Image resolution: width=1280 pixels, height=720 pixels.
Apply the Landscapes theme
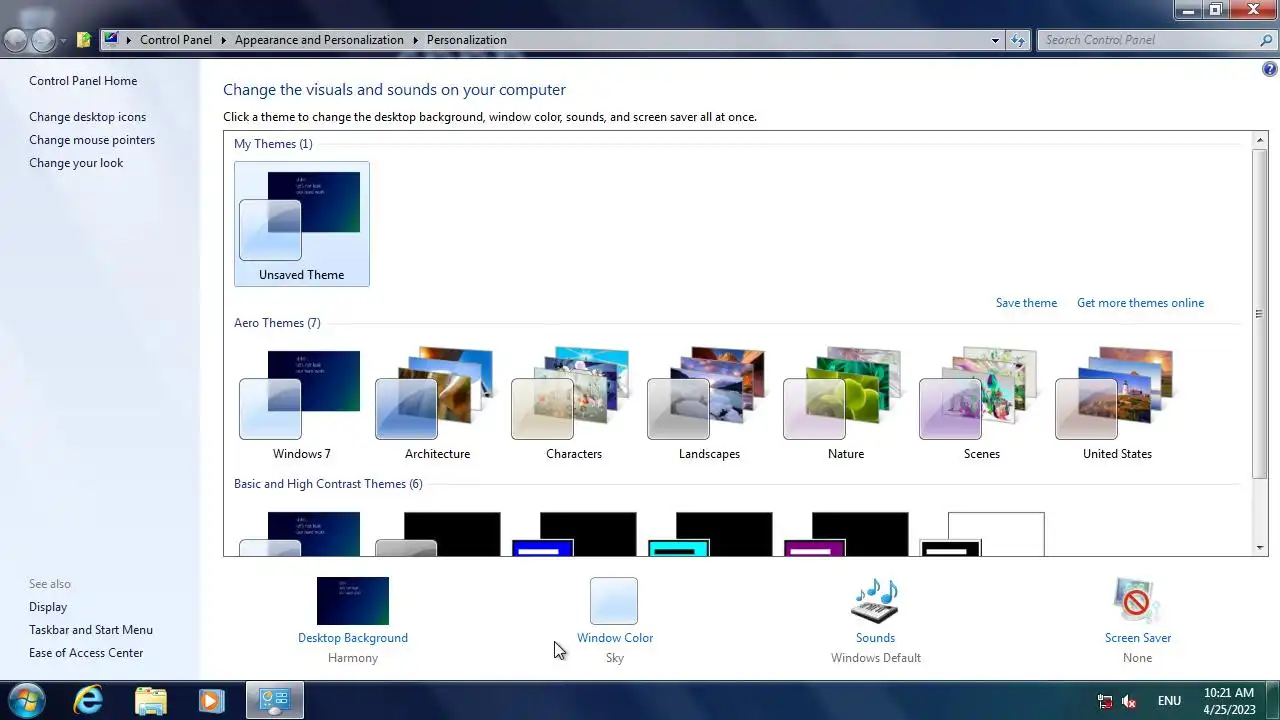pos(709,404)
